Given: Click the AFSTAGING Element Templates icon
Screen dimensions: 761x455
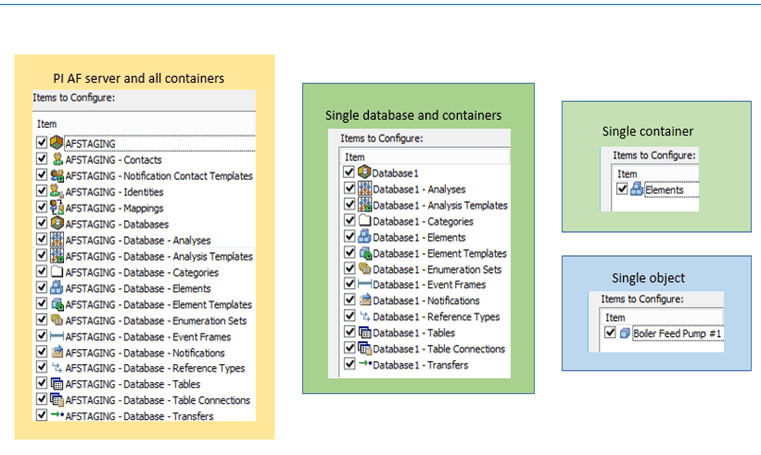Looking at the screenshot, I should 57,304.
